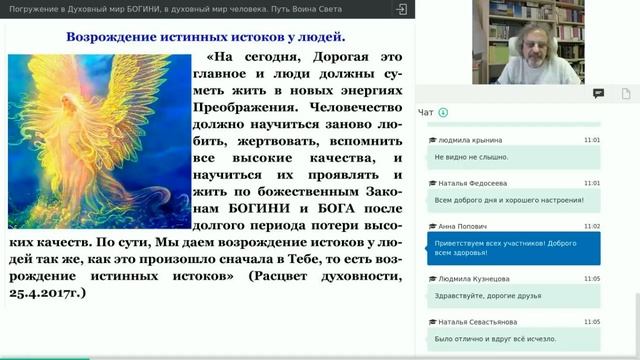Screen dimensions: 640x360
Task: Select the message 'Не видно не слышно.'
Action: tap(513, 157)
